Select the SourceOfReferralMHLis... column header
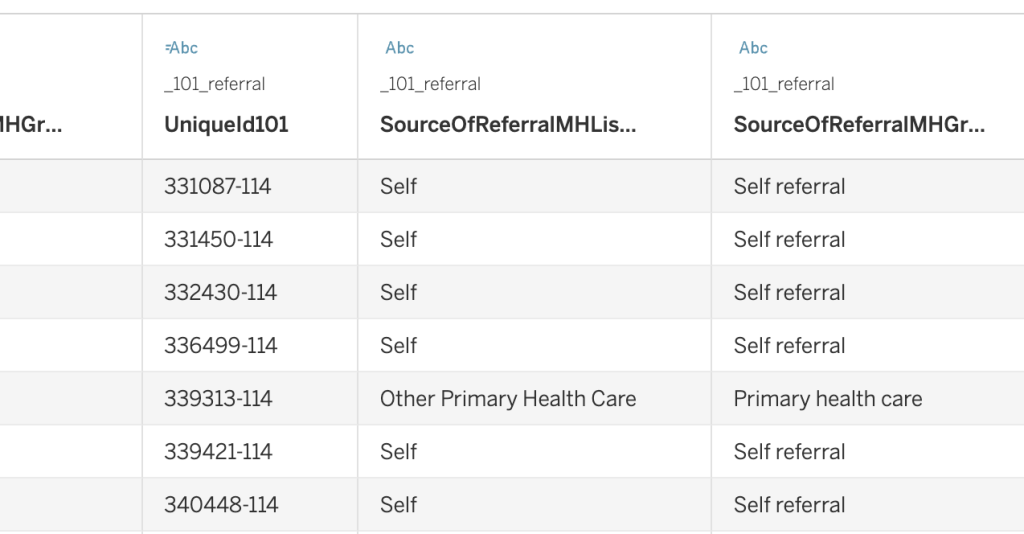Viewport: 1024px width, 534px height. [507, 125]
